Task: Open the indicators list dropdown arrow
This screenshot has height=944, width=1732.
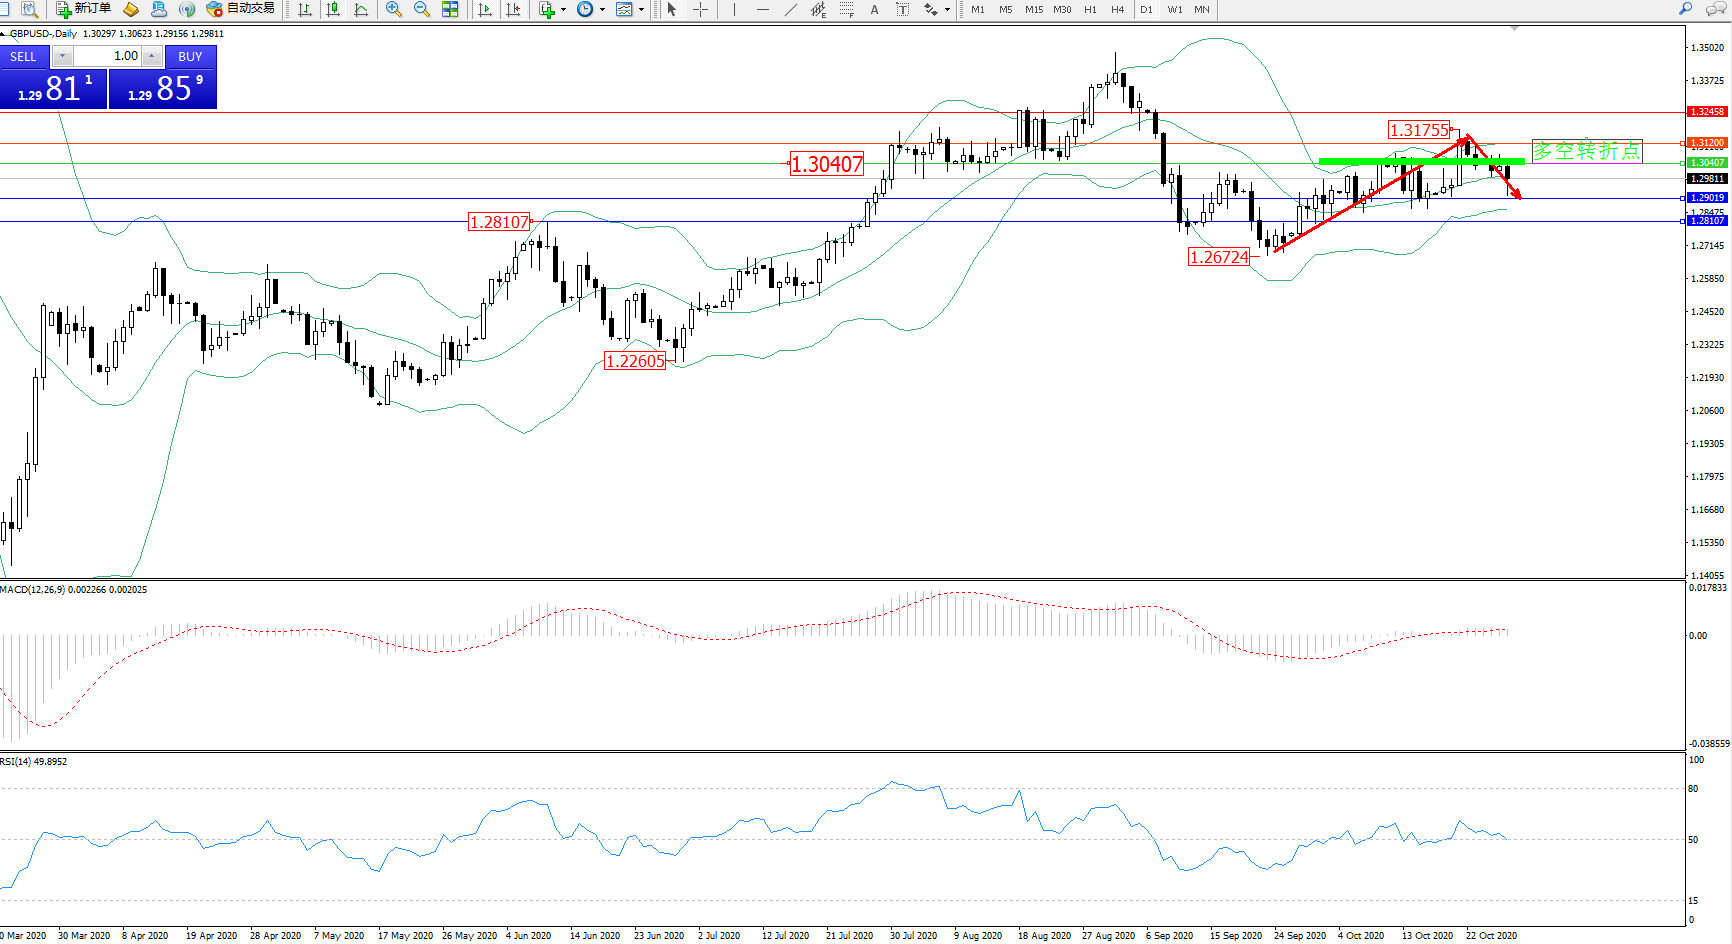Action: (564, 10)
